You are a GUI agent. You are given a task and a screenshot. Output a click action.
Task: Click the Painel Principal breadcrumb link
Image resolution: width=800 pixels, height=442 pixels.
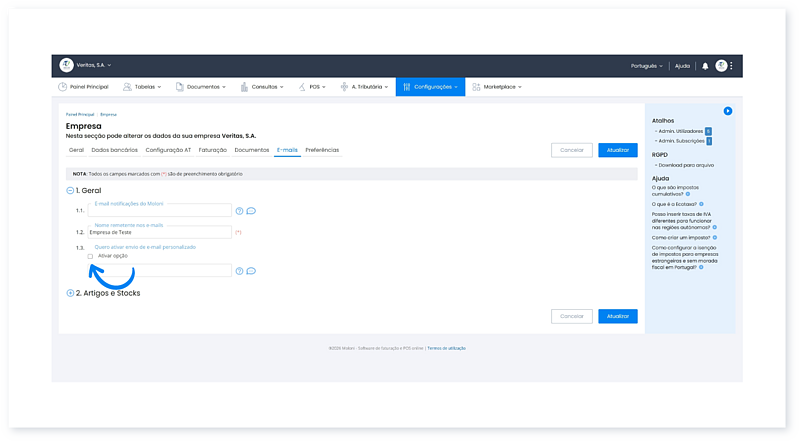[x=80, y=114]
